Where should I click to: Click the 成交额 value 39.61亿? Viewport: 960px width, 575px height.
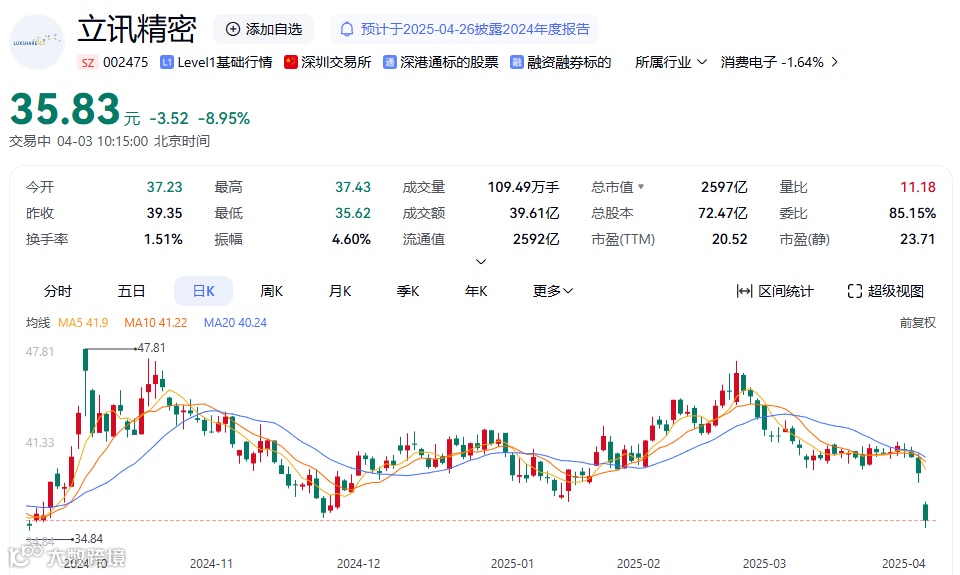coord(534,213)
